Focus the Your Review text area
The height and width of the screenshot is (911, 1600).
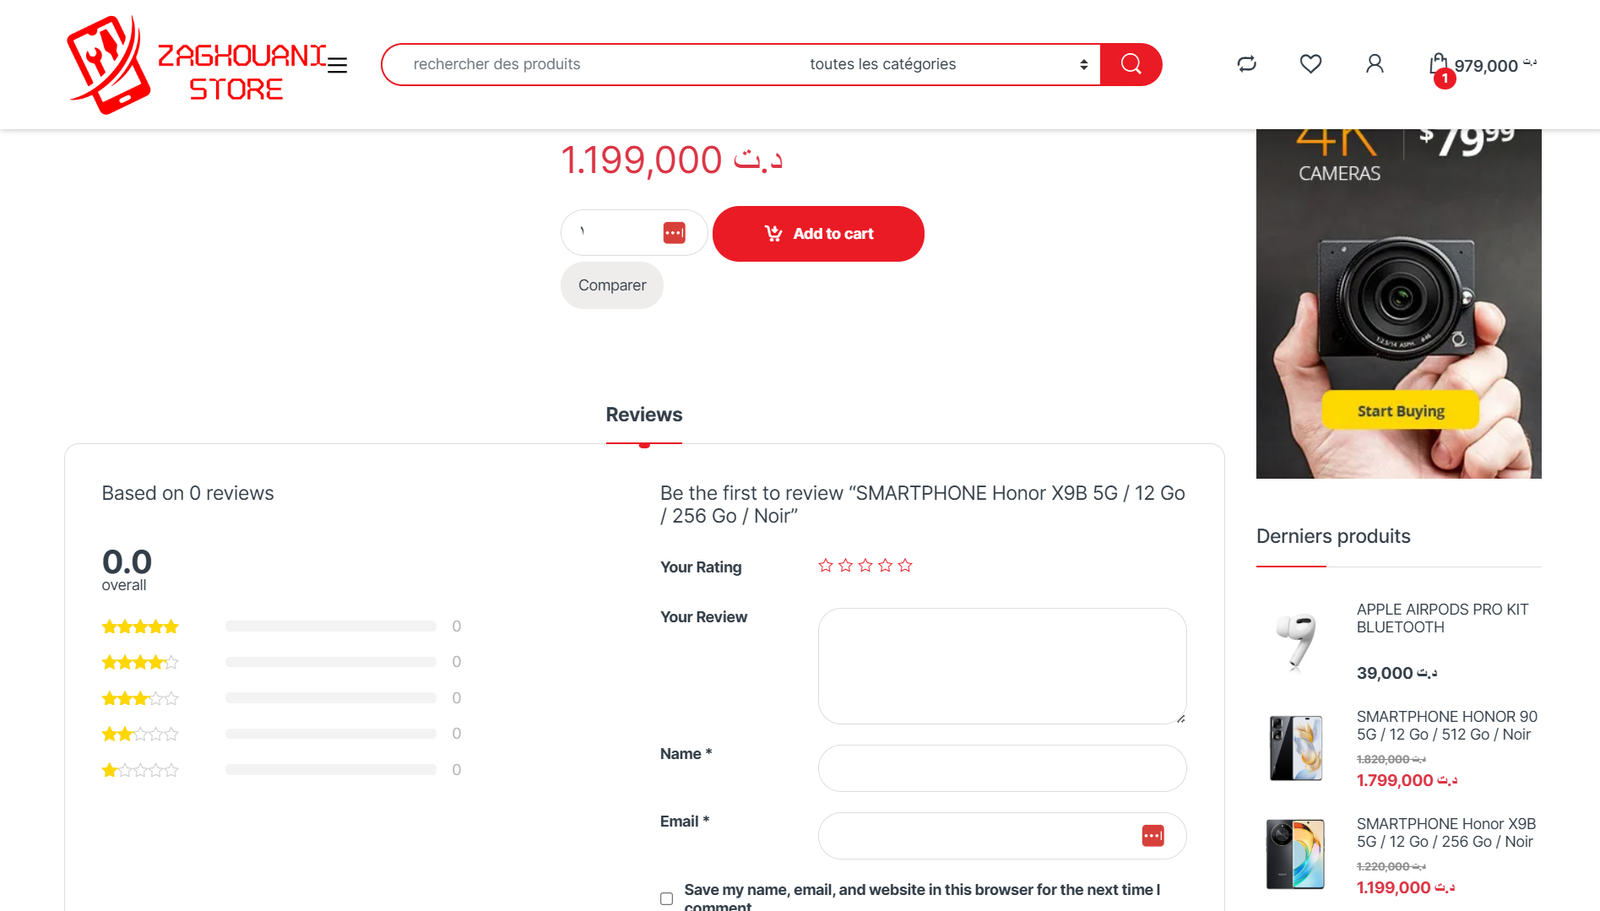pyautogui.click(x=1002, y=666)
